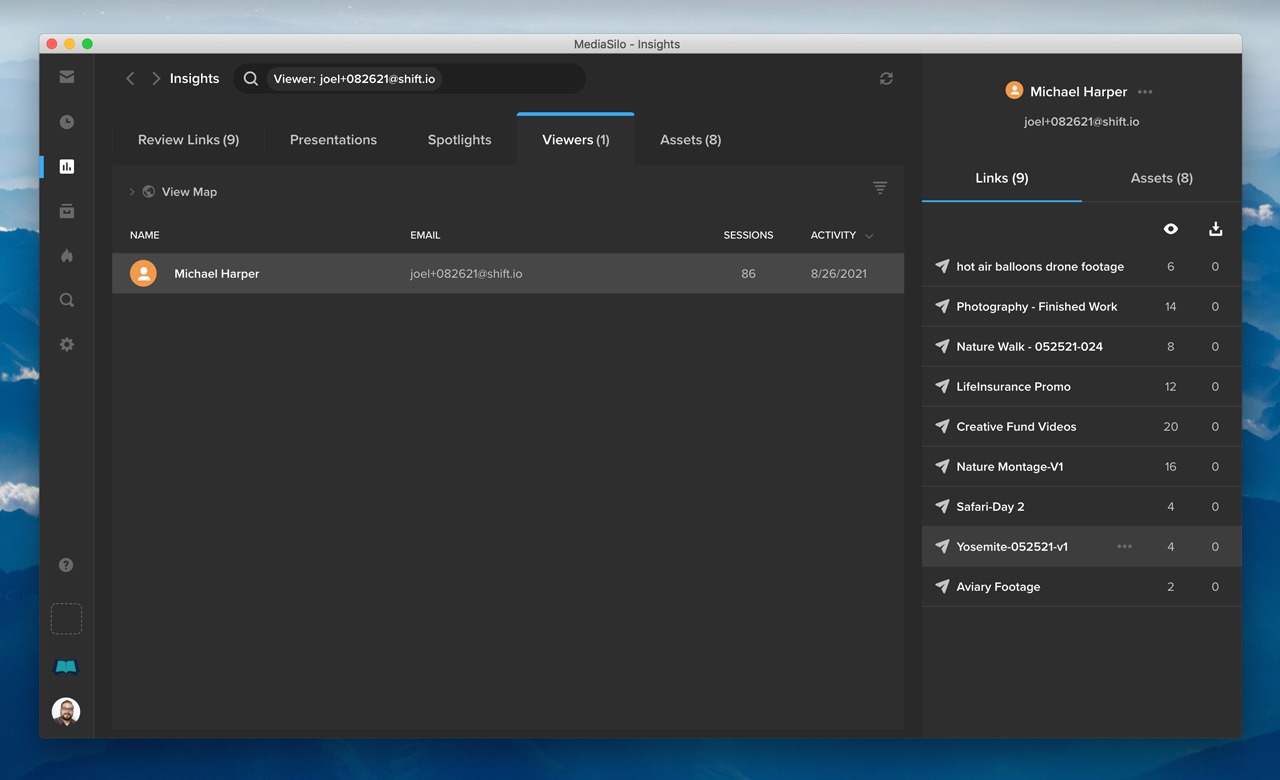Click the refresh icon near the search bar
Screen dimensions: 1280x780
(886, 78)
